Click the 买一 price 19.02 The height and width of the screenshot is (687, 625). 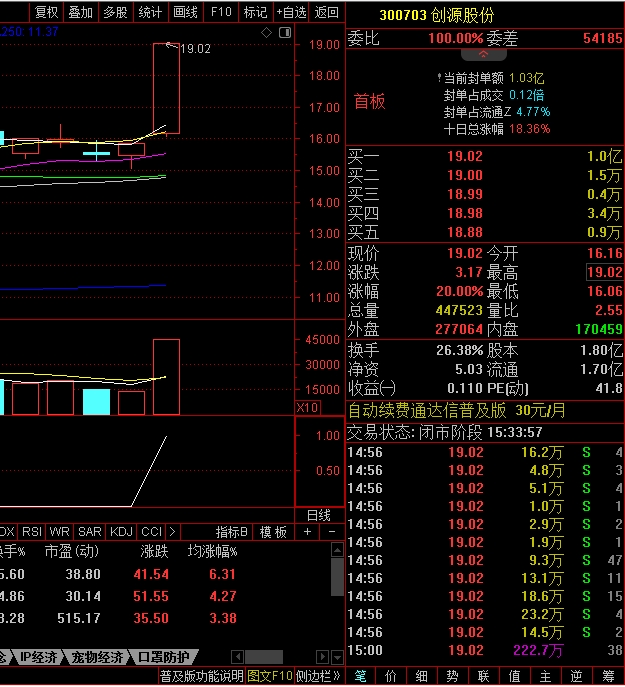[465, 156]
